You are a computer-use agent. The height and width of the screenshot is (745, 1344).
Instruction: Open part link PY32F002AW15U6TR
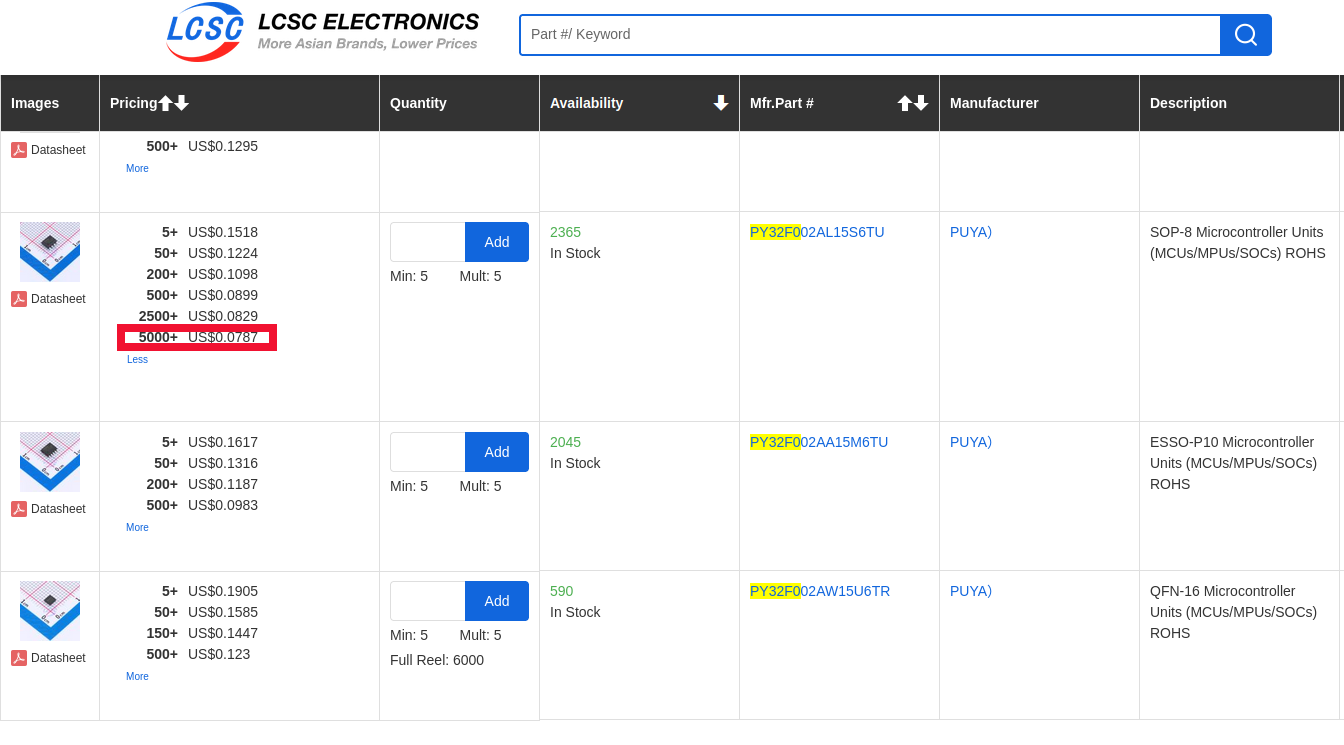[820, 591]
